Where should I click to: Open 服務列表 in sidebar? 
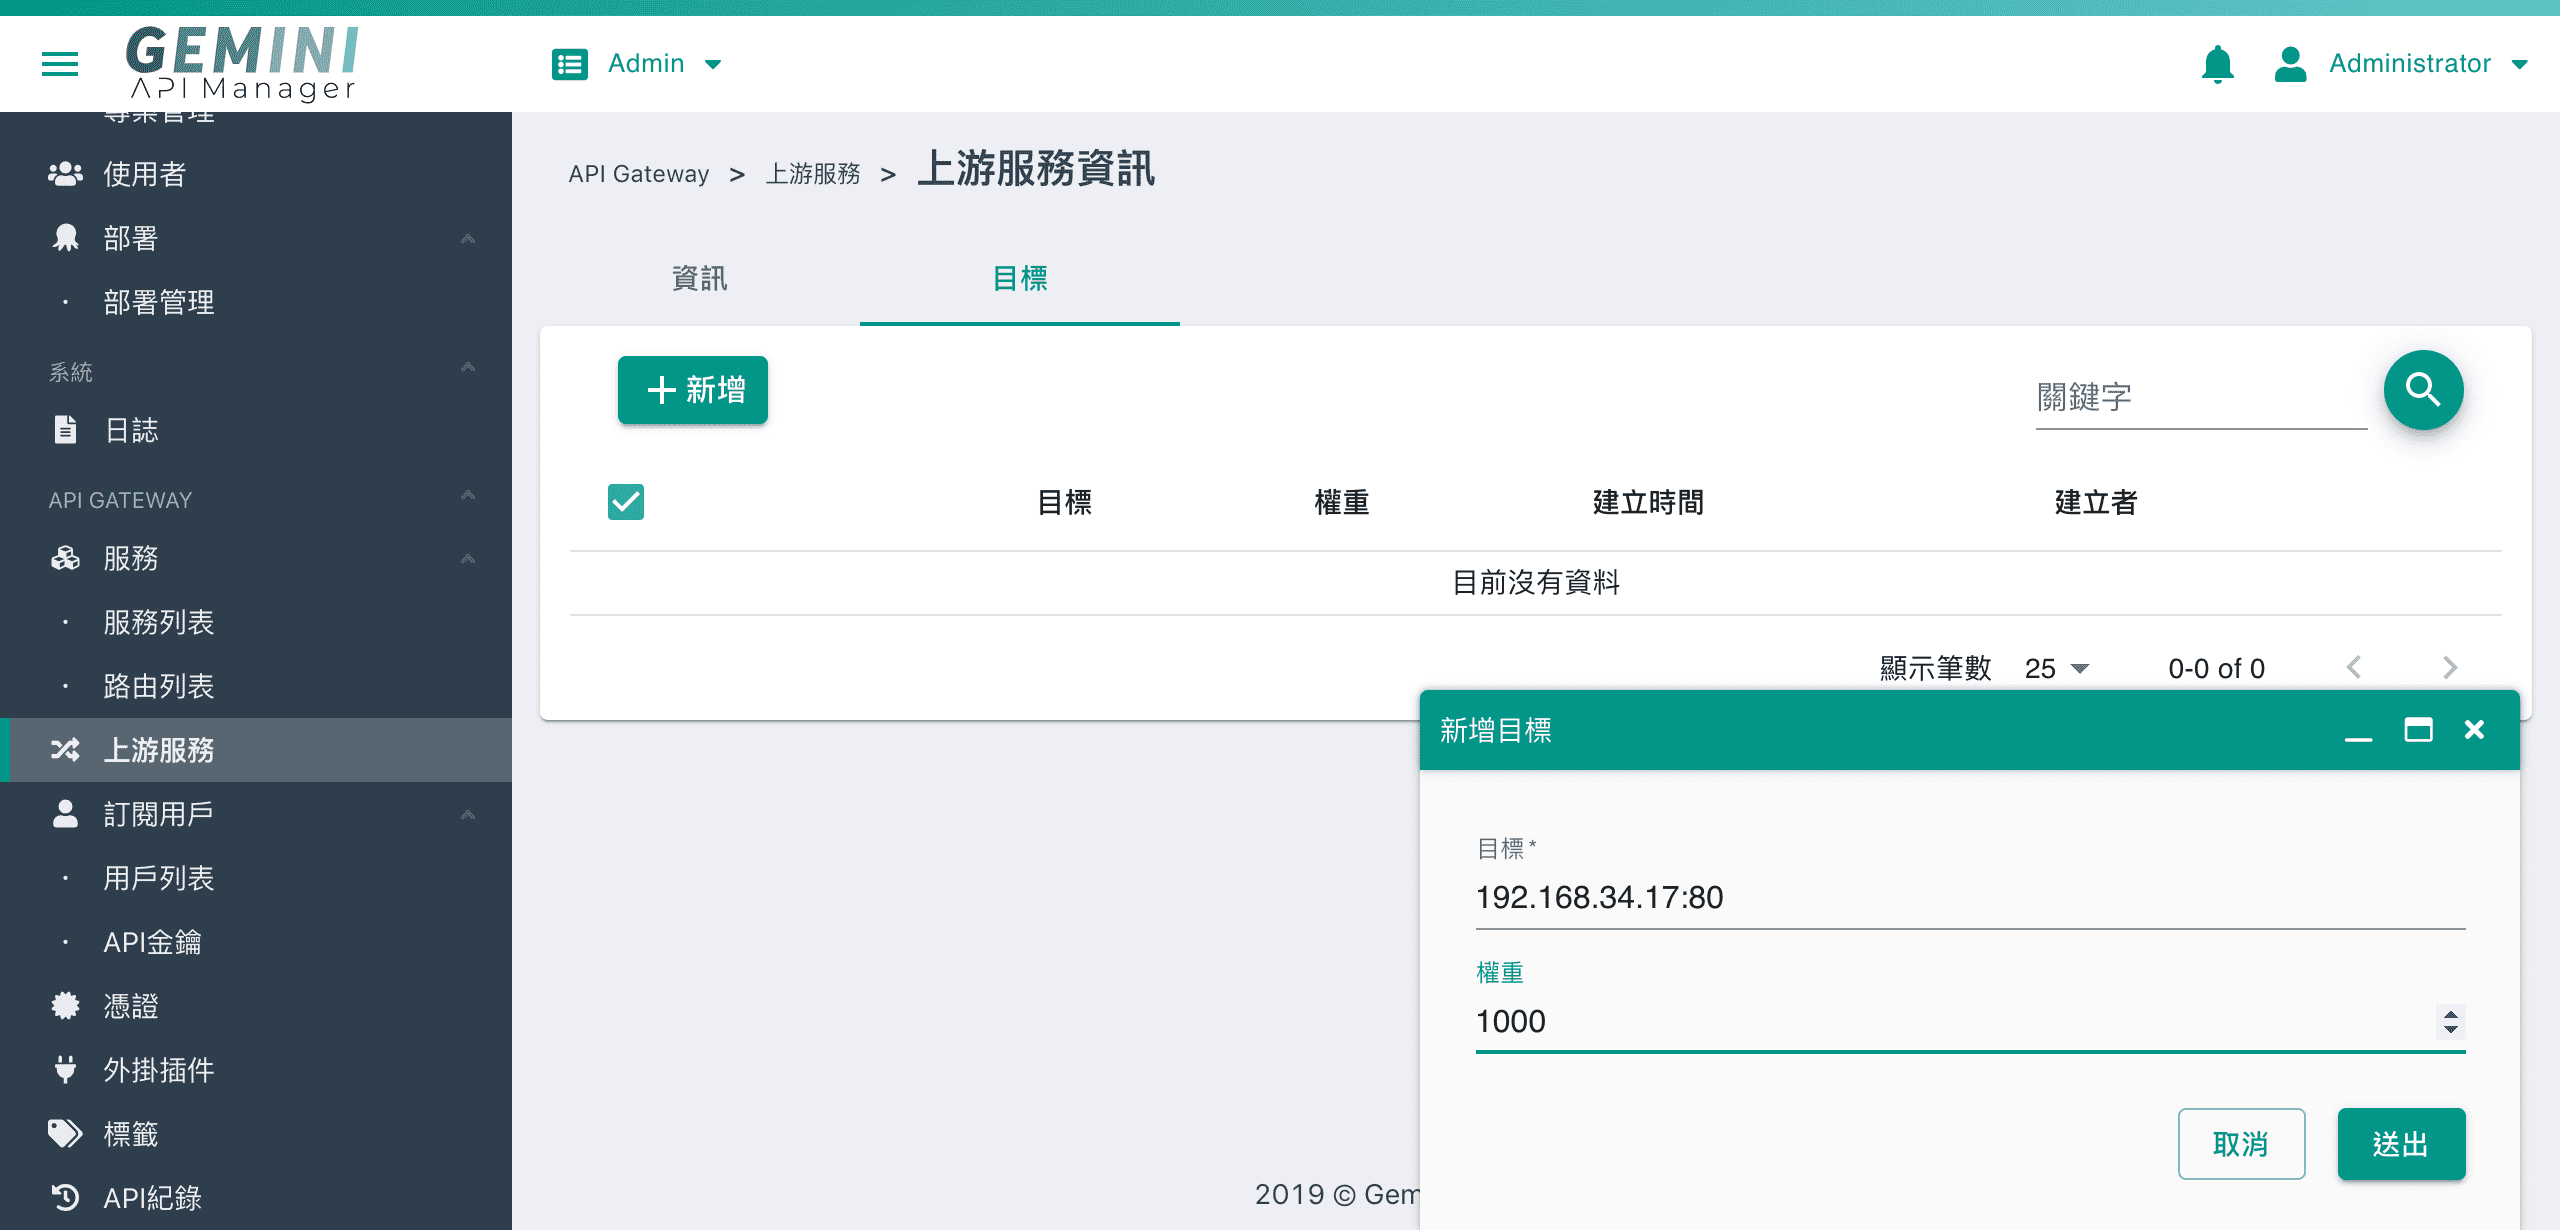coord(159,622)
